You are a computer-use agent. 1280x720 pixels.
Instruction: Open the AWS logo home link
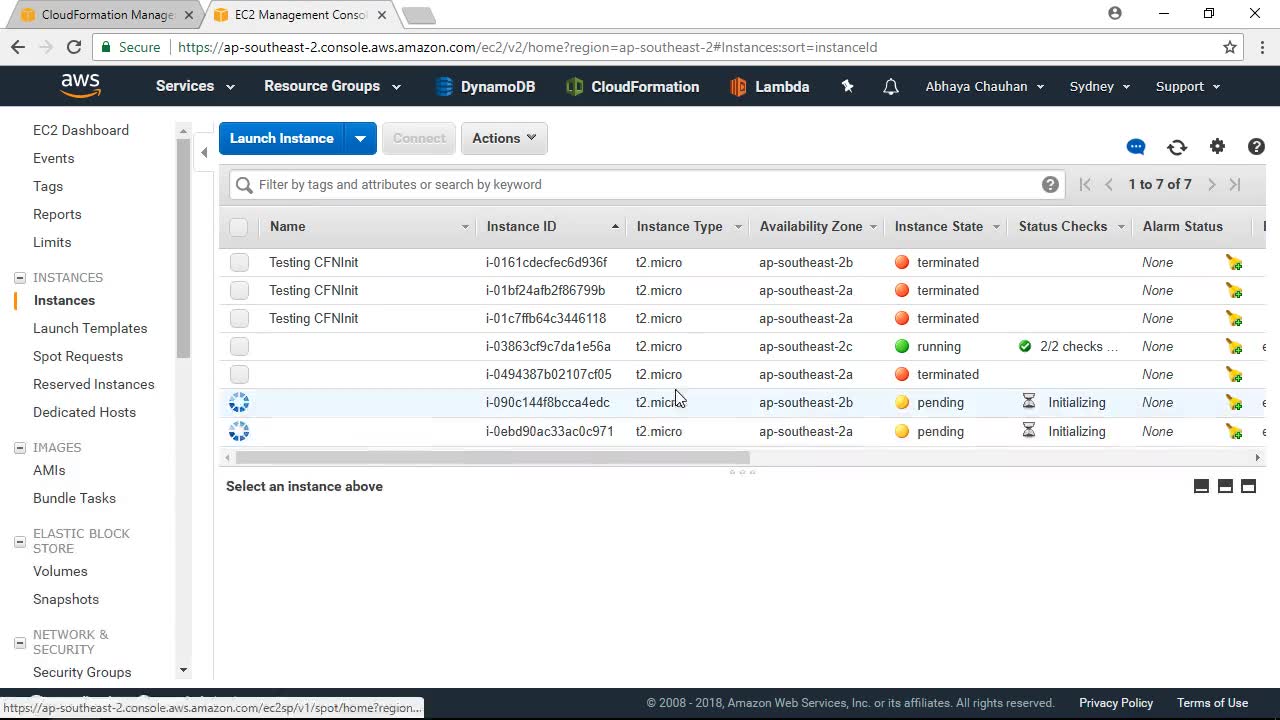pyautogui.click(x=80, y=86)
